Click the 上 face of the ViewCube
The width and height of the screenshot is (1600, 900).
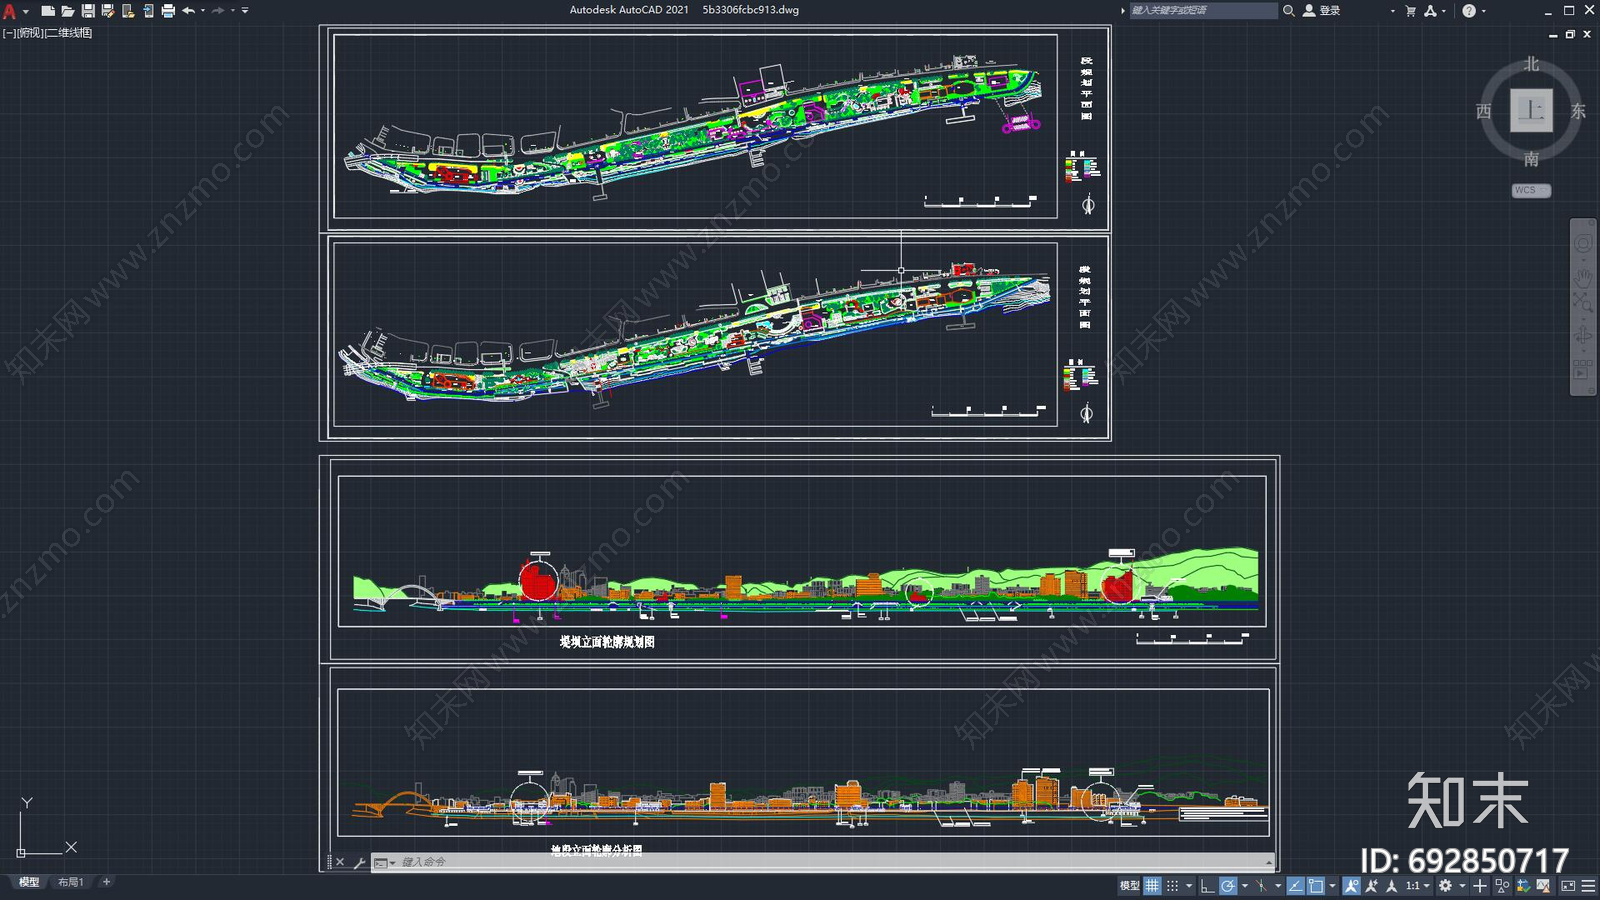(1531, 110)
